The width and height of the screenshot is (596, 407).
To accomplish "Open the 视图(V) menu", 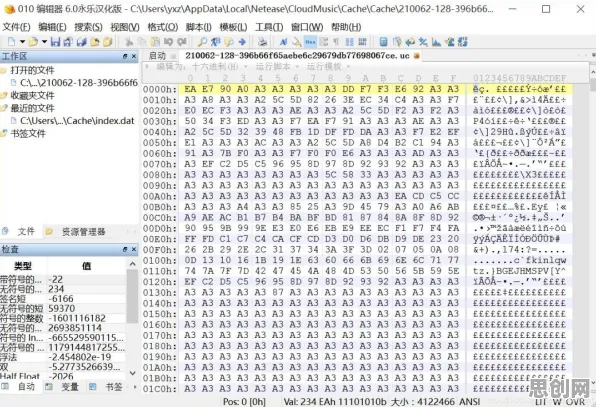I will [125, 27].
